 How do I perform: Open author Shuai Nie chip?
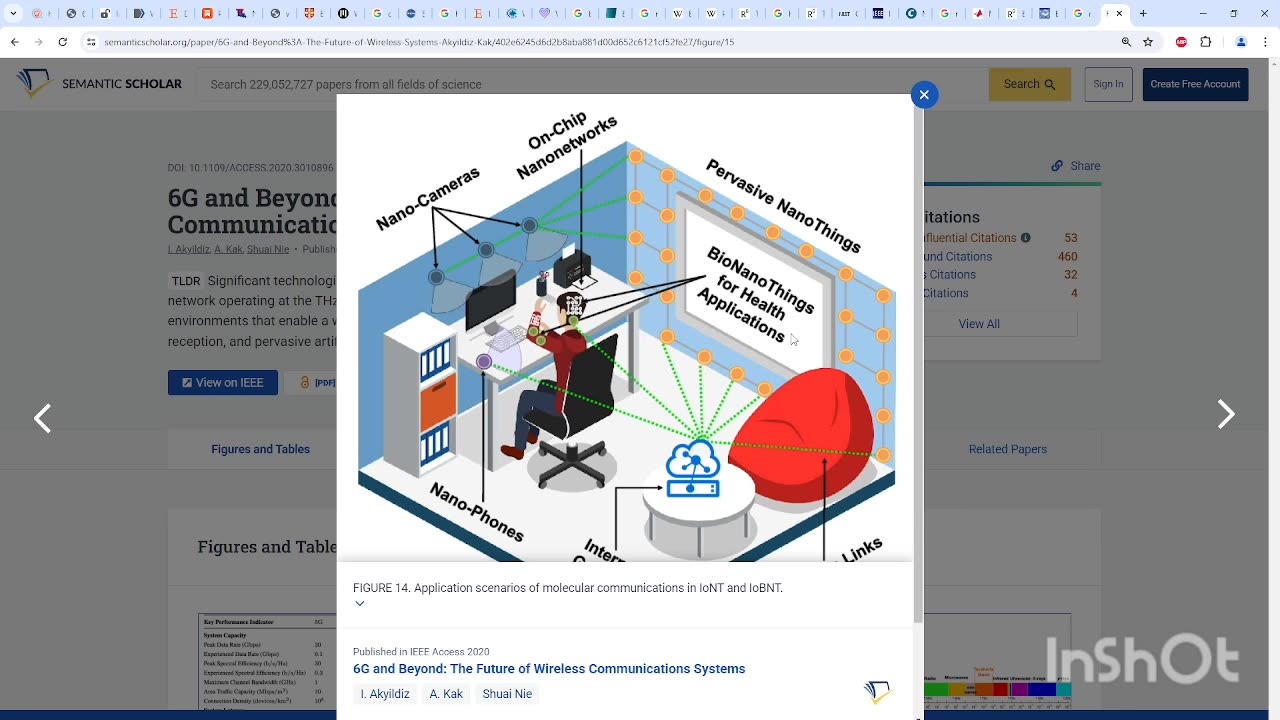point(507,694)
